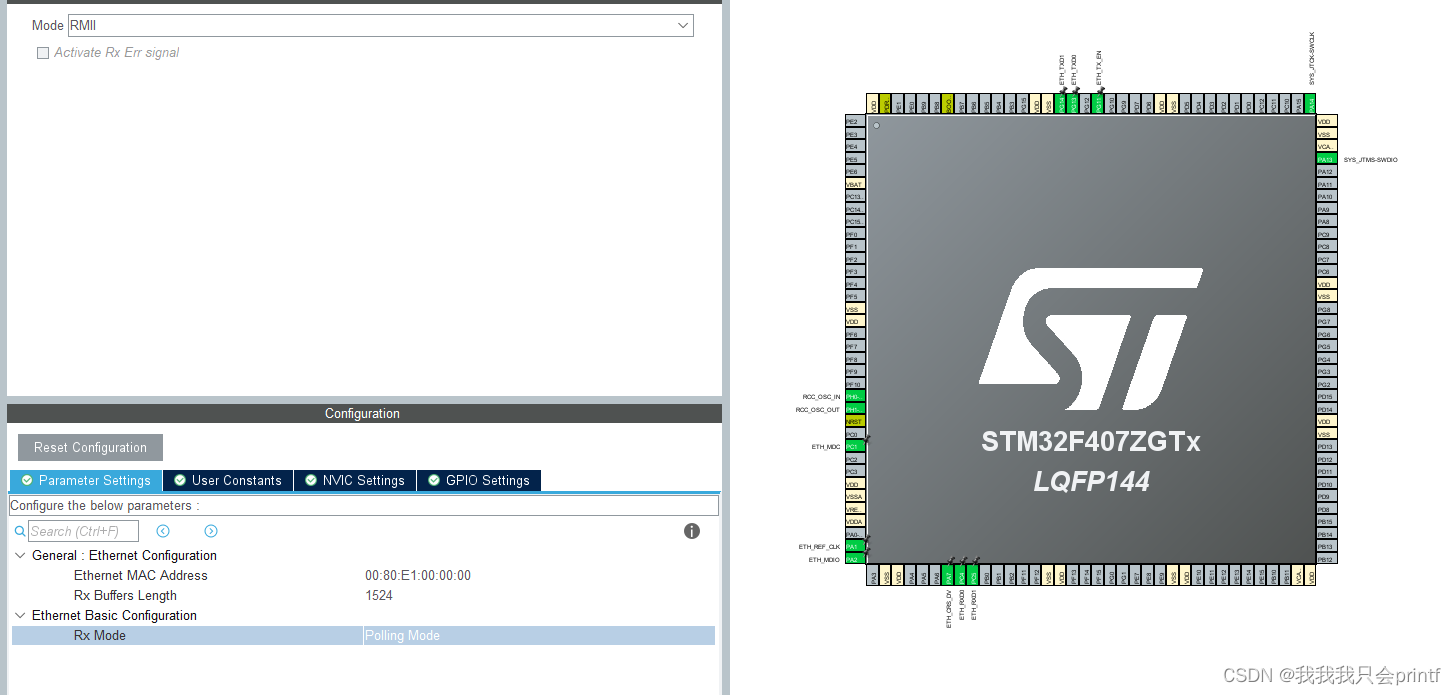The width and height of the screenshot is (1456, 695).
Task: Click the Reset Configuration button
Action: (x=89, y=447)
